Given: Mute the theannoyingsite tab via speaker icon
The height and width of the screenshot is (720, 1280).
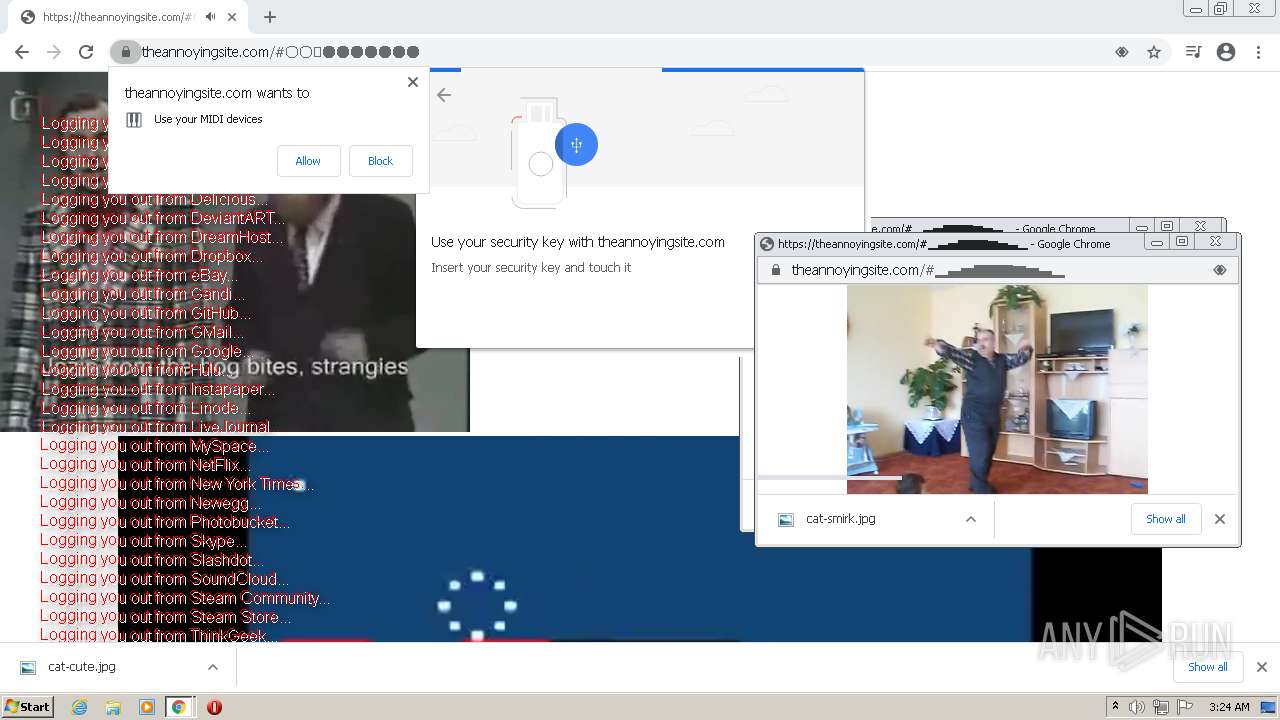Looking at the screenshot, I should tap(210, 17).
